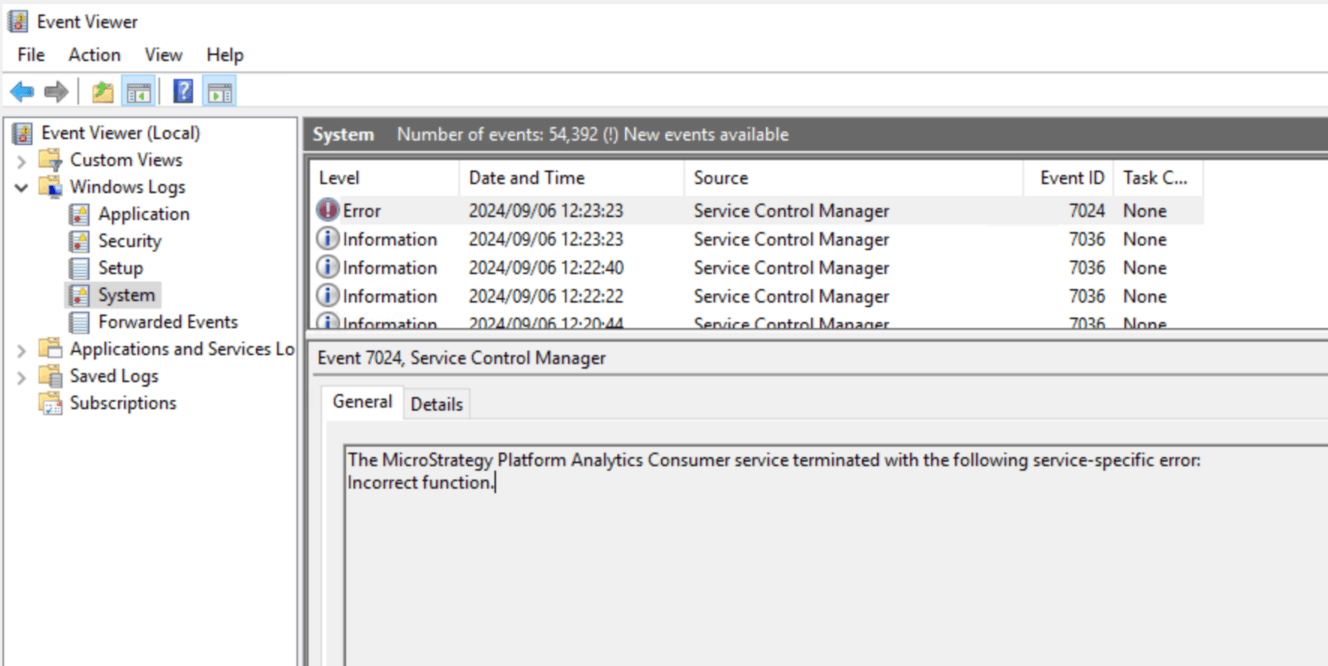Select the Error event row 7024
This screenshot has width=1328, height=666.
[757, 210]
